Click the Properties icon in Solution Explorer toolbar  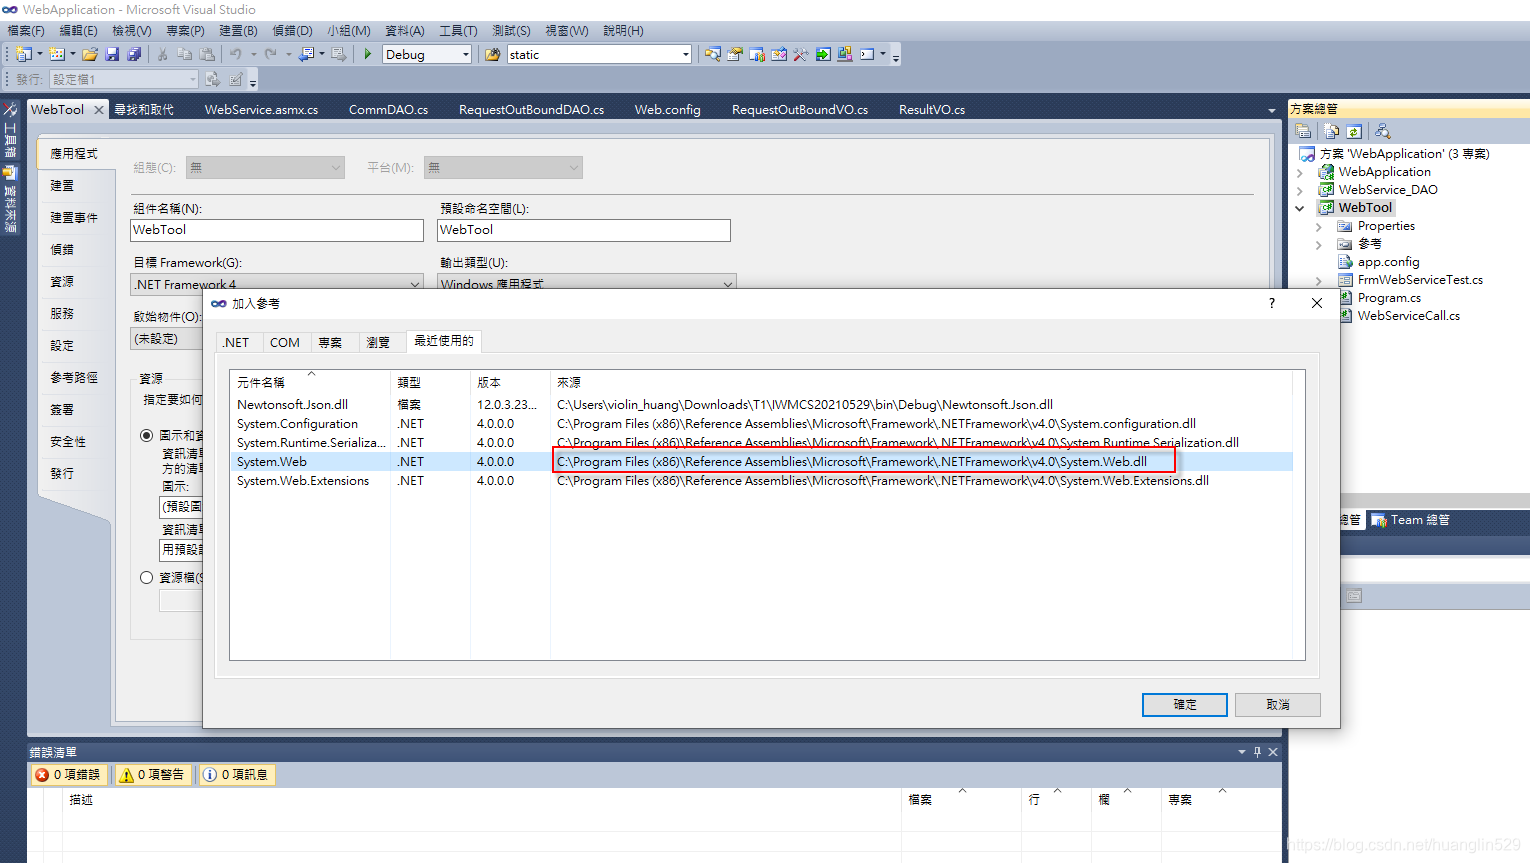pyautogui.click(x=1303, y=131)
